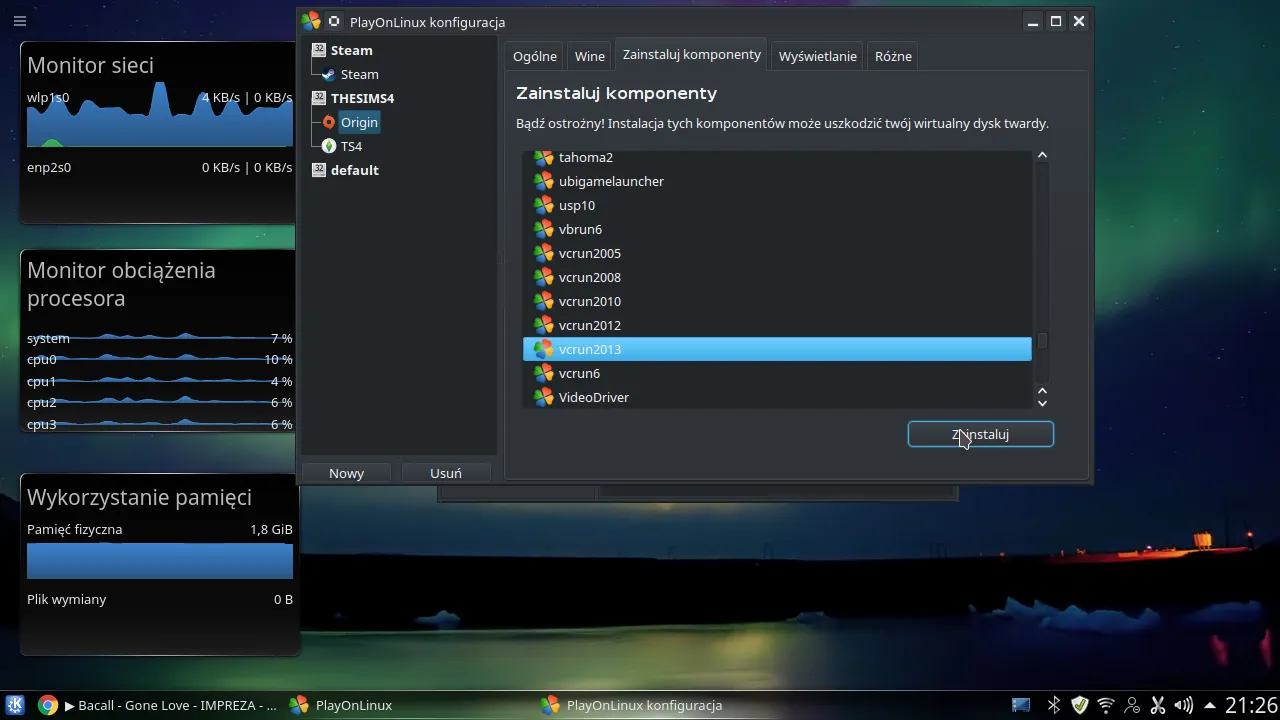This screenshot has width=1280, height=720.
Task: Select the vcrun2012 component
Action: (777, 325)
